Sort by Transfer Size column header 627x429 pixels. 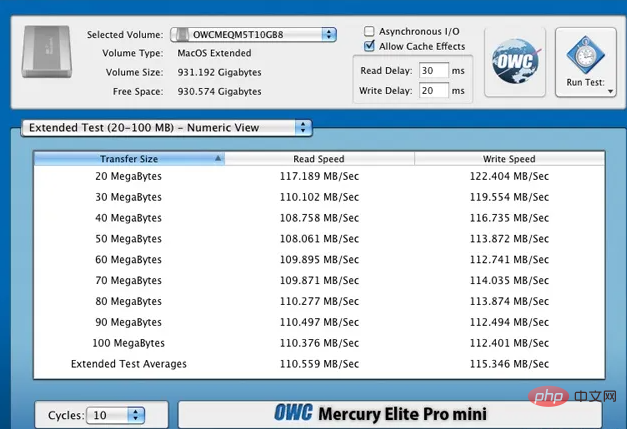tap(129, 159)
